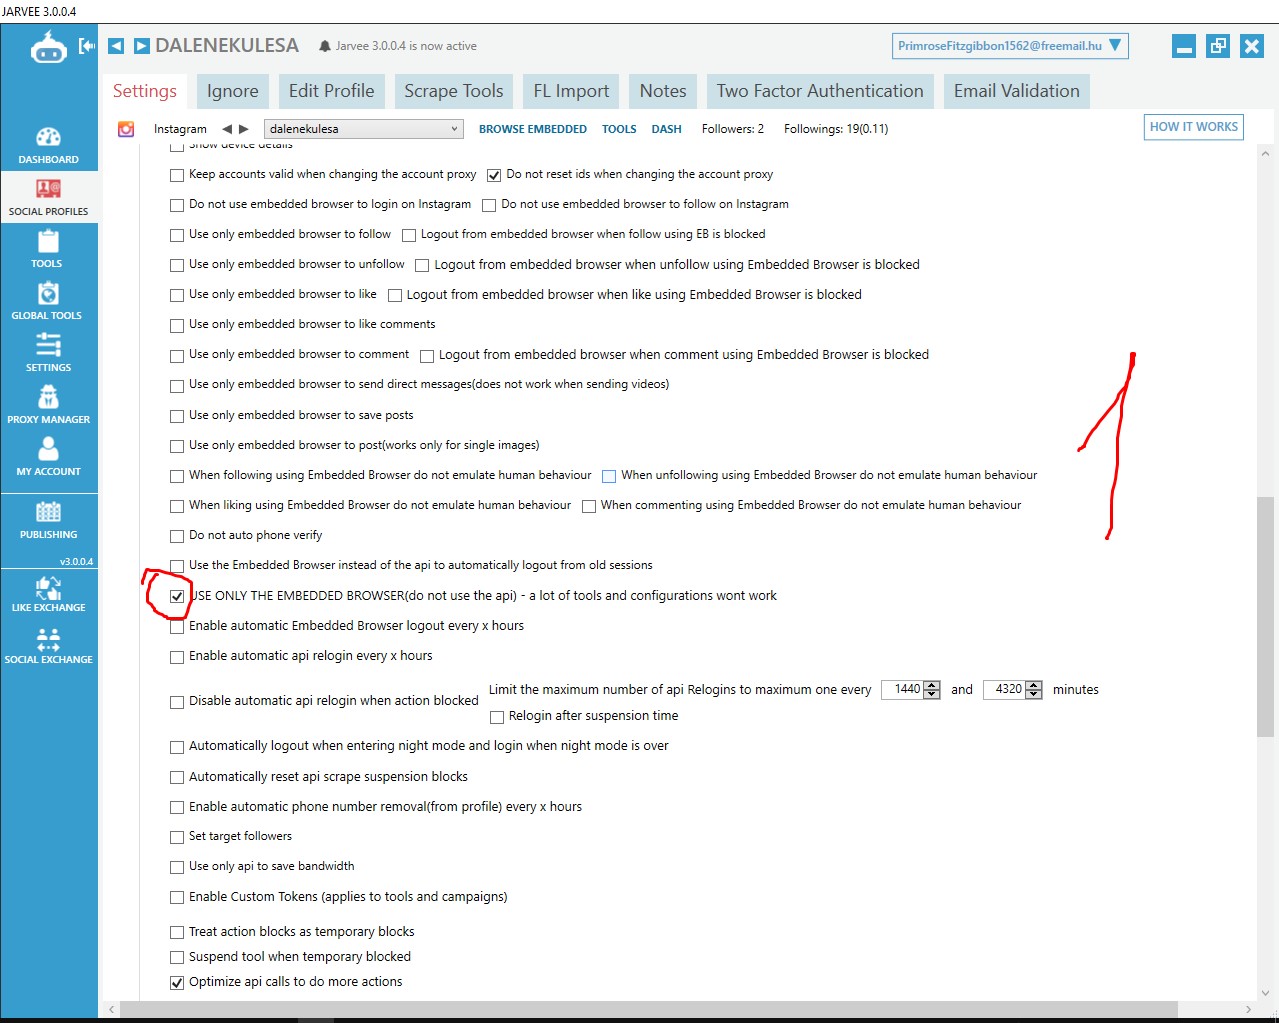Open the Tools sidebar section
The image size is (1279, 1023).
pyautogui.click(x=48, y=249)
